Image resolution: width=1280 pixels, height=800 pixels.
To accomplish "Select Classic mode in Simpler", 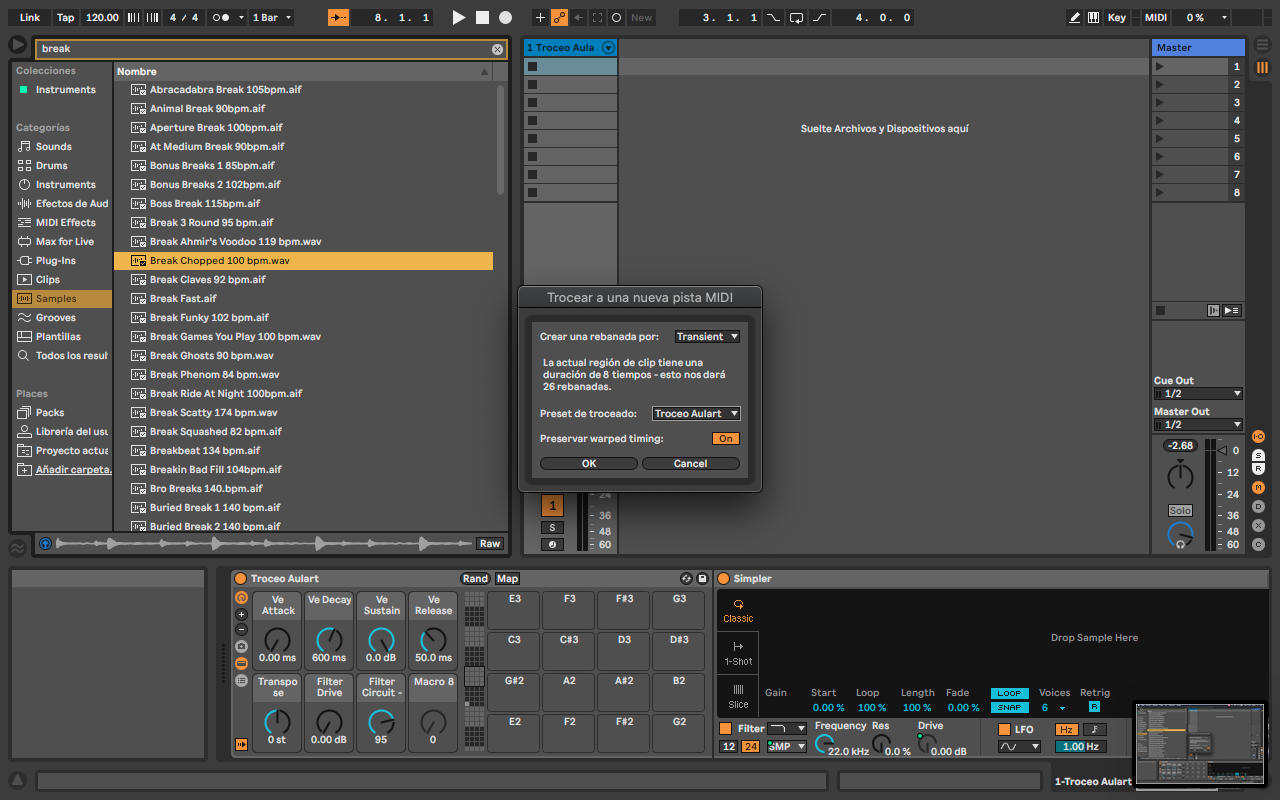I will click(738, 610).
